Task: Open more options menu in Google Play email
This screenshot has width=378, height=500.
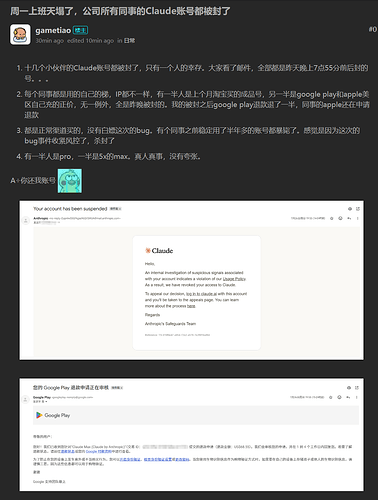Action: (x=356, y=397)
